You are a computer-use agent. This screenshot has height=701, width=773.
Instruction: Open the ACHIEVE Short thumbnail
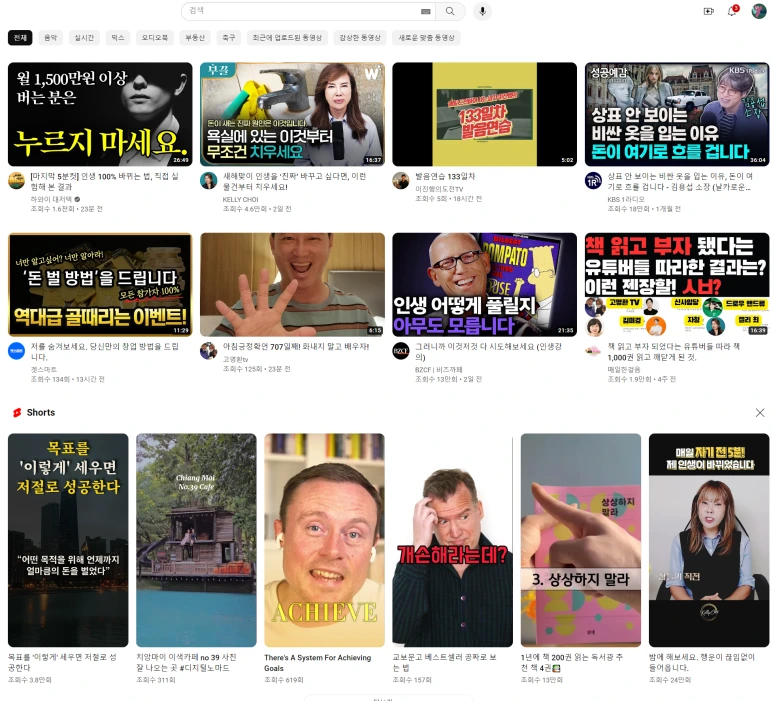click(x=324, y=540)
